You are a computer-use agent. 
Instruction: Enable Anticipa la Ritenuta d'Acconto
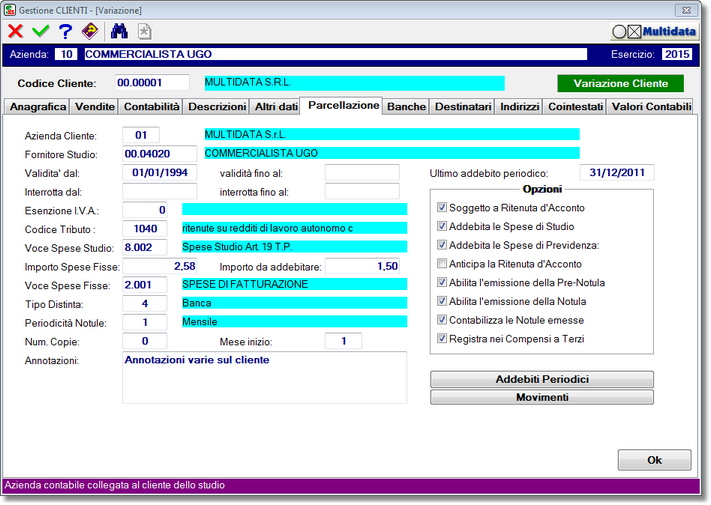[442, 263]
